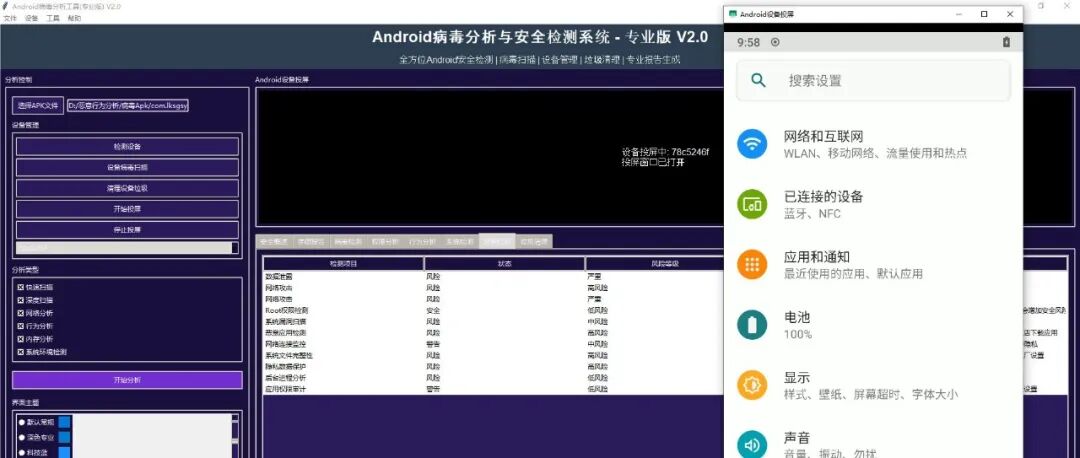Viewport: 1080px width, 458px height.
Task: Tap the orange apps and notifications icon
Action: click(x=752, y=264)
